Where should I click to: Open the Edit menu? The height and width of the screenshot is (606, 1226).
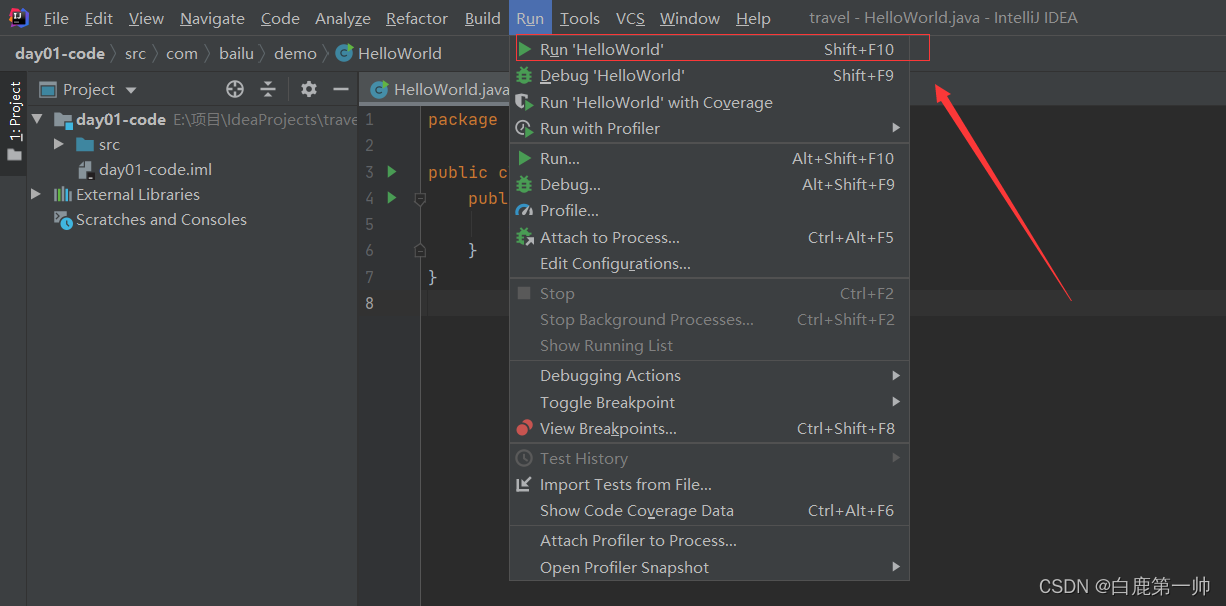[99, 18]
